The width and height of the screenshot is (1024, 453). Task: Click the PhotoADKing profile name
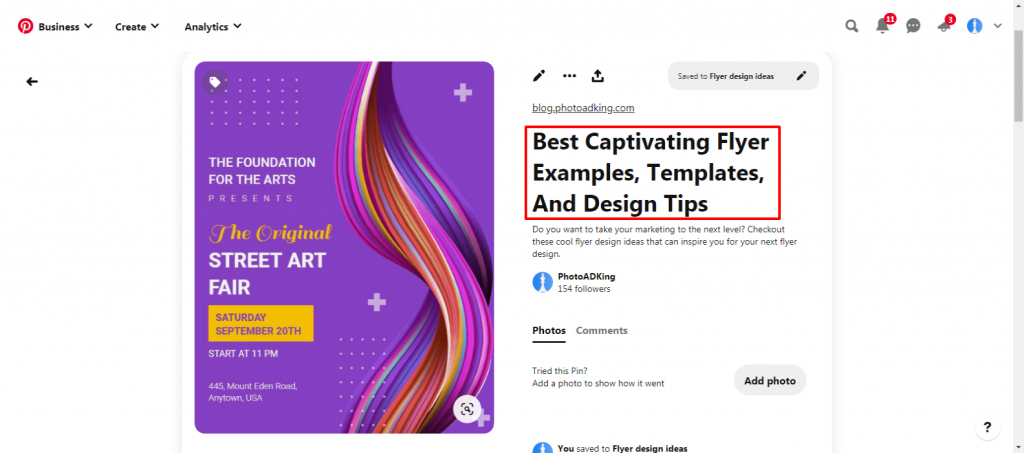(x=586, y=276)
